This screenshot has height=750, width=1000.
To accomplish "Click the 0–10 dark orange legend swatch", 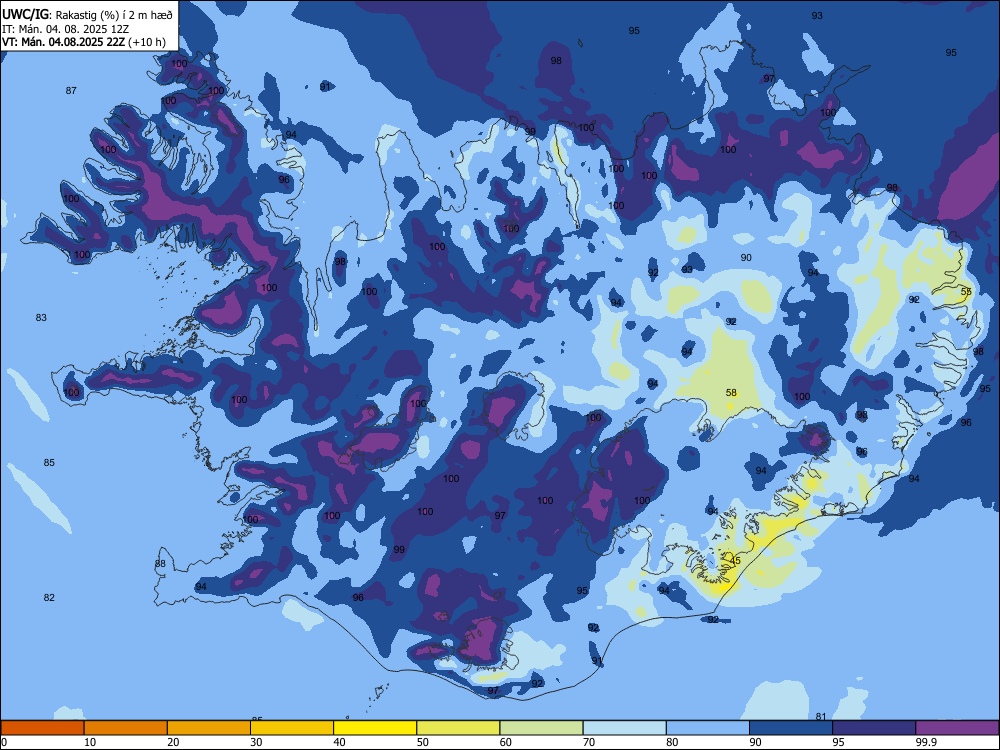I will point(43,728).
